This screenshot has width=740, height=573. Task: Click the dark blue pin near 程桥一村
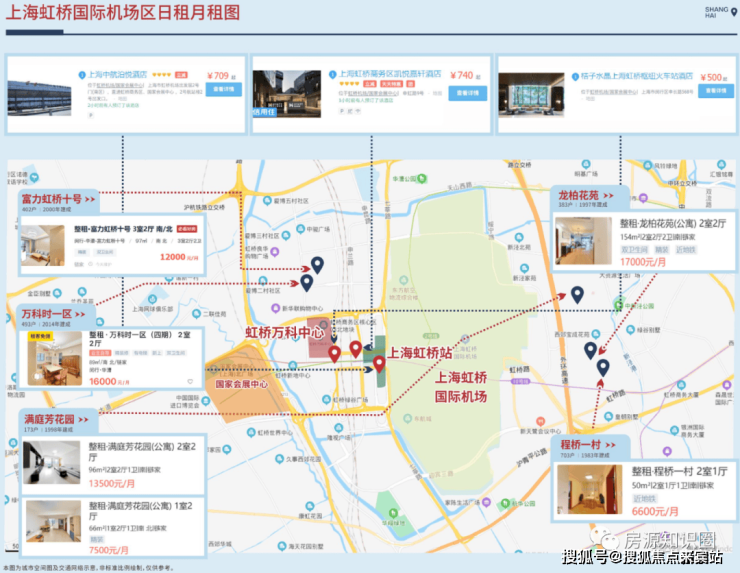(602, 368)
